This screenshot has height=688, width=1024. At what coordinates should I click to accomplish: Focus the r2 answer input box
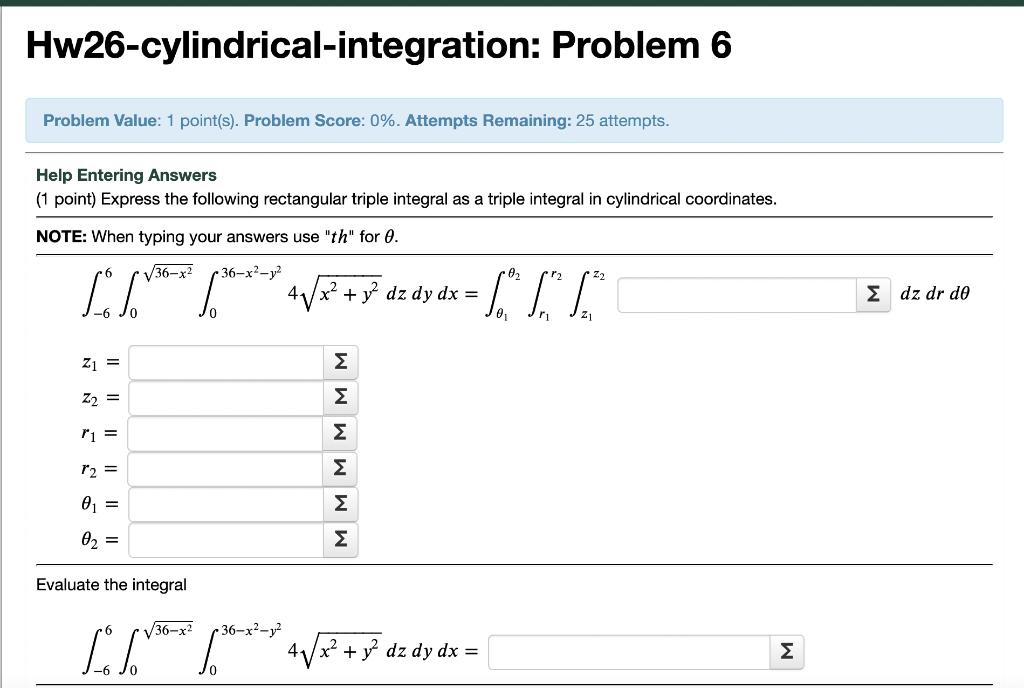(x=225, y=468)
